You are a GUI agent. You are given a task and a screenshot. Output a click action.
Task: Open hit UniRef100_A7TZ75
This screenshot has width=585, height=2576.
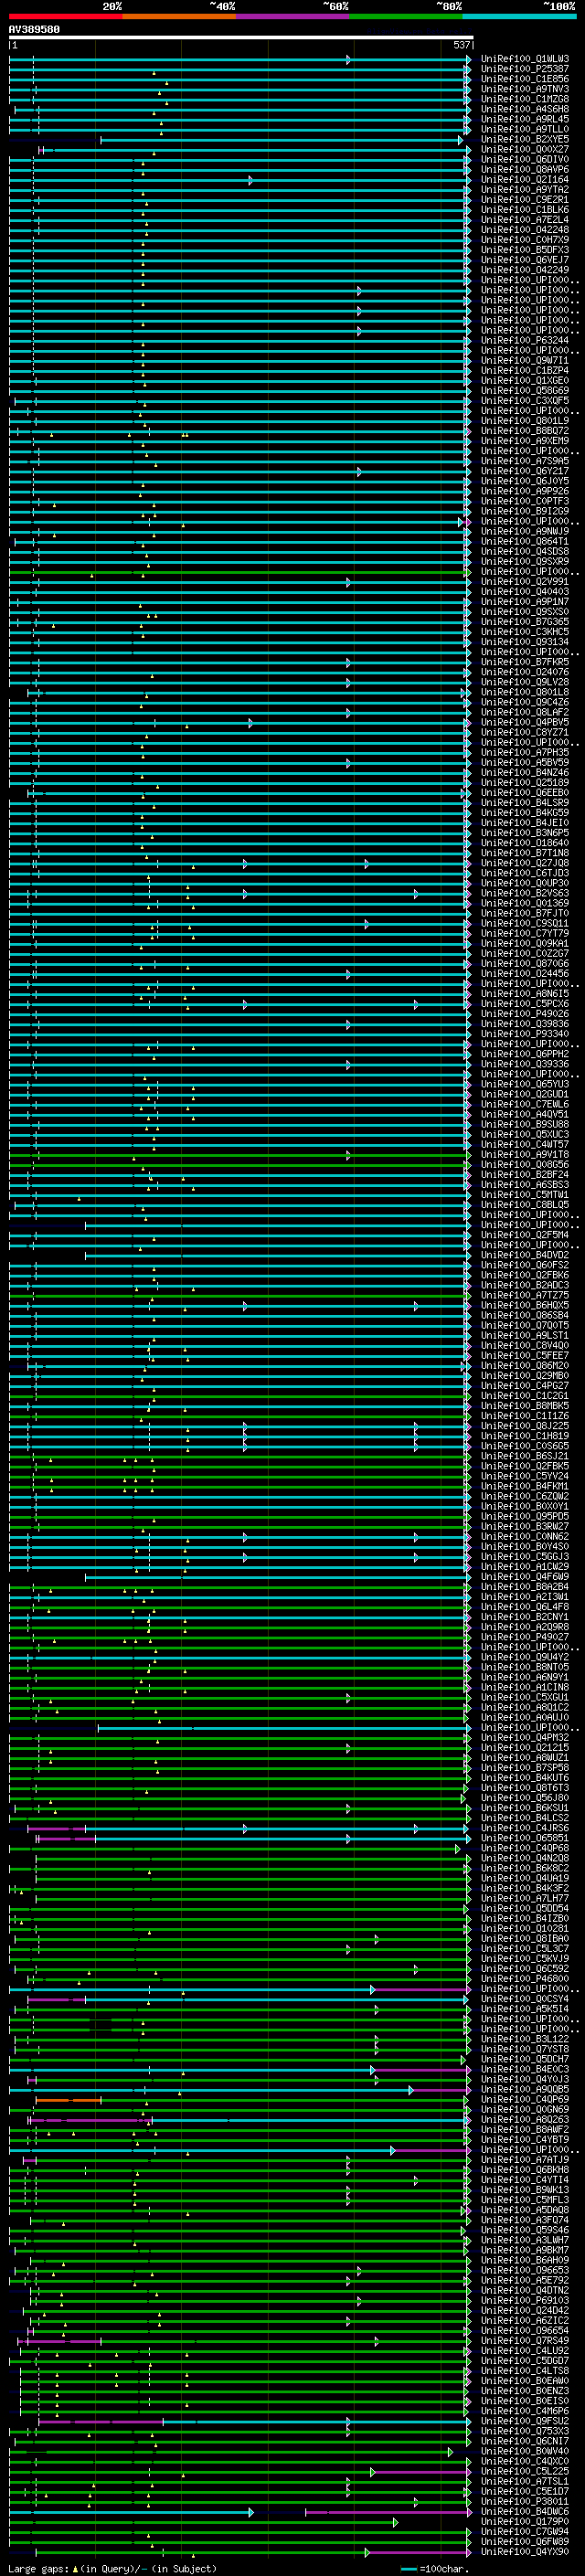(x=525, y=1296)
